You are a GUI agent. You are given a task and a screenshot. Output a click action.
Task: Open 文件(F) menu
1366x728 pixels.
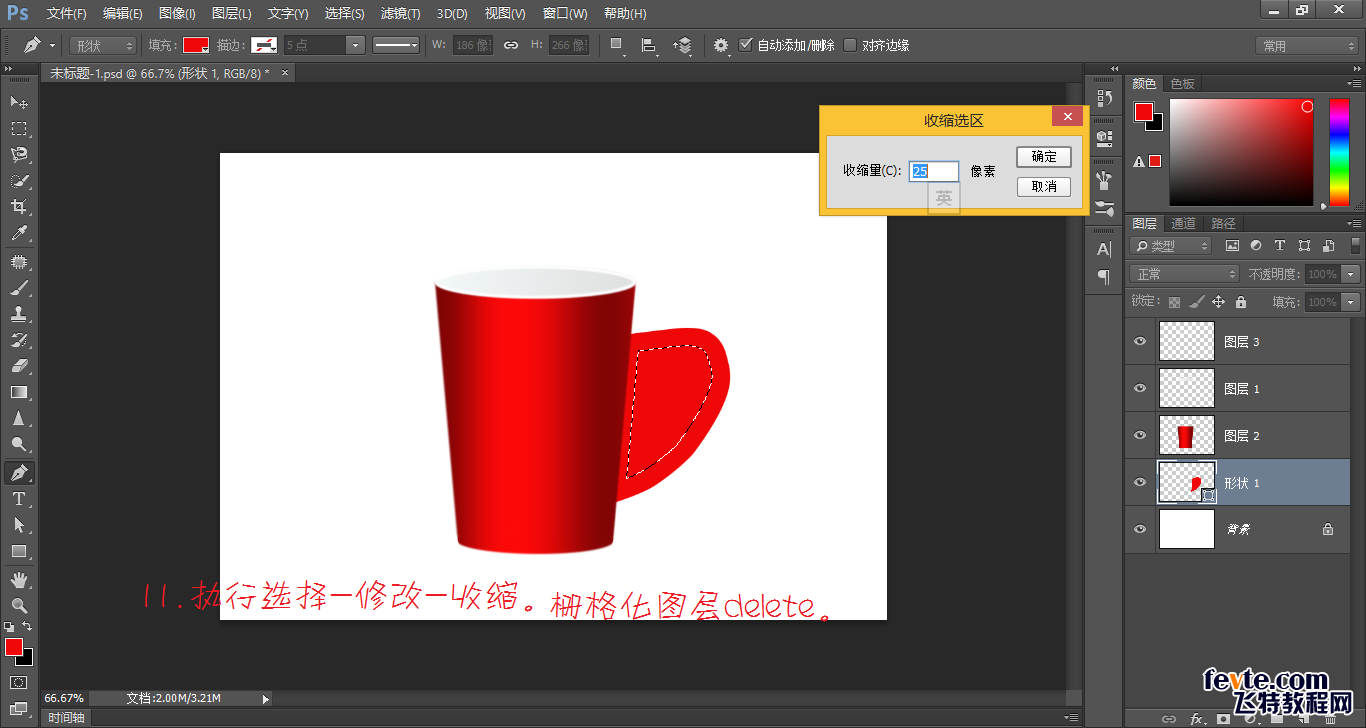tap(67, 14)
